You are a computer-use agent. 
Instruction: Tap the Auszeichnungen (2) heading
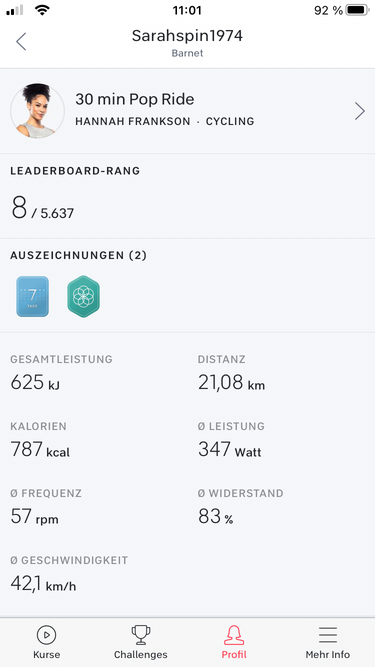point(79,255)
